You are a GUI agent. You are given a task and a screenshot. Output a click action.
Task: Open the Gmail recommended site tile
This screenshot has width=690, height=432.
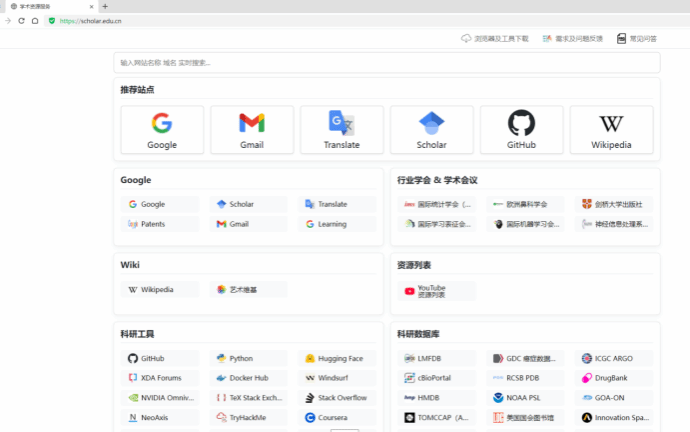(x=252, y=130)
